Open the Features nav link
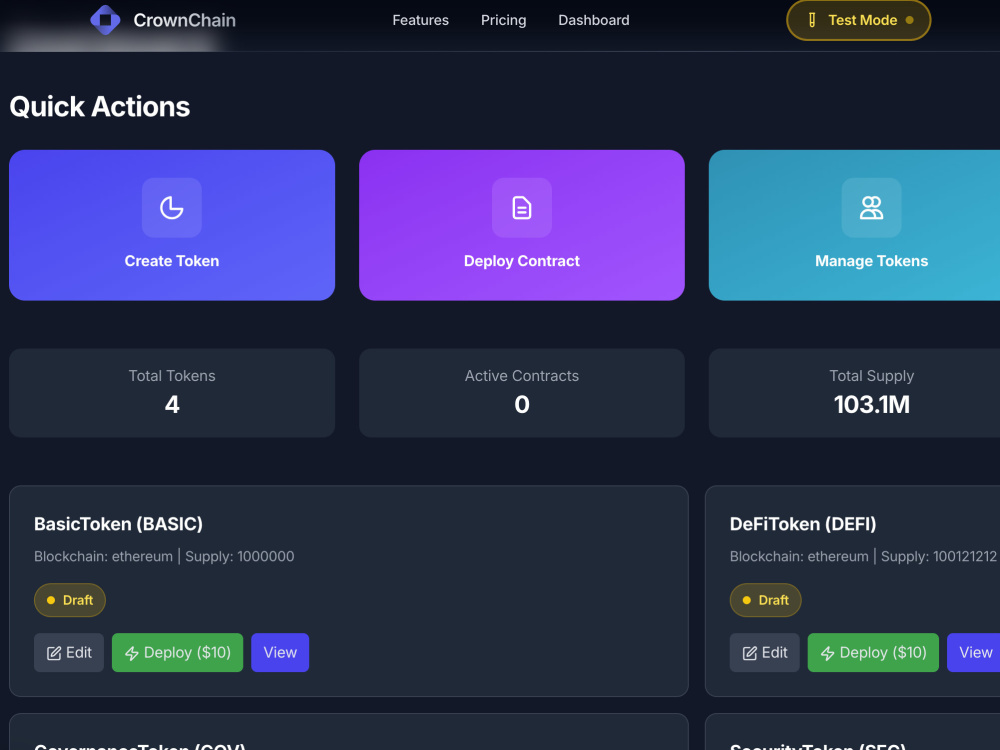Screen dimensions: 1000x750 pos(420,20)
